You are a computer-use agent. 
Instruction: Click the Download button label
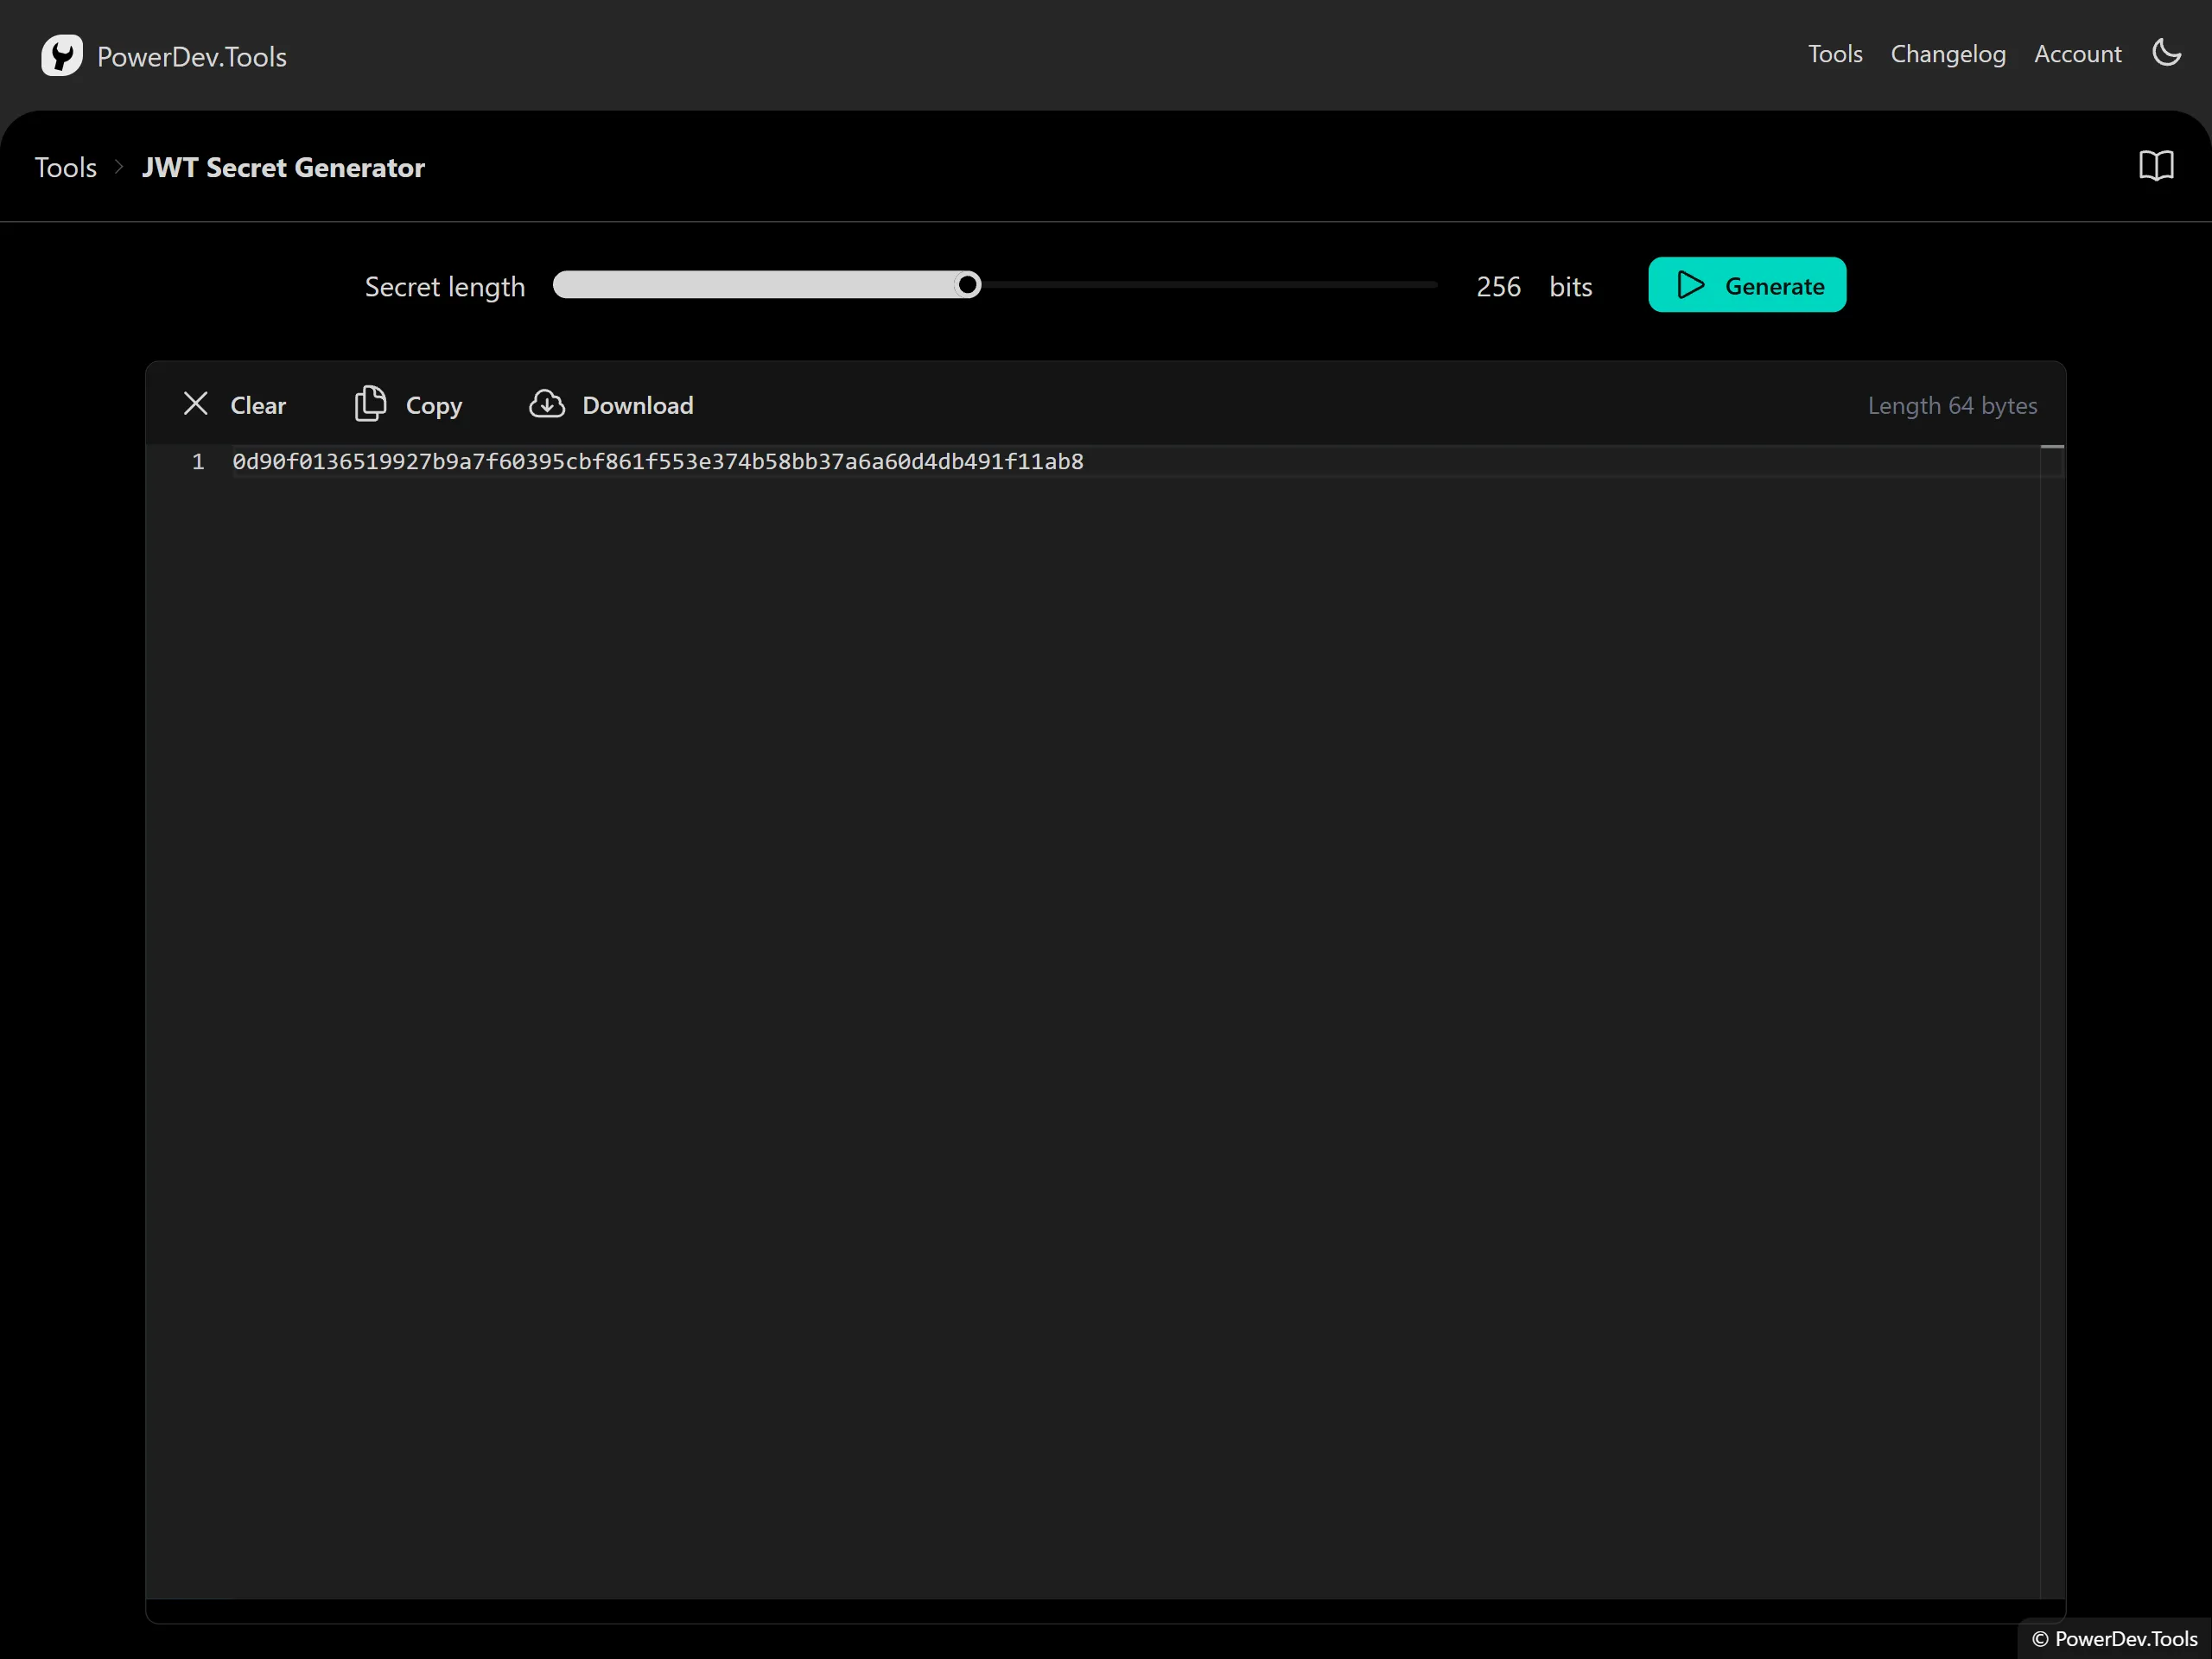coord(638,405)
